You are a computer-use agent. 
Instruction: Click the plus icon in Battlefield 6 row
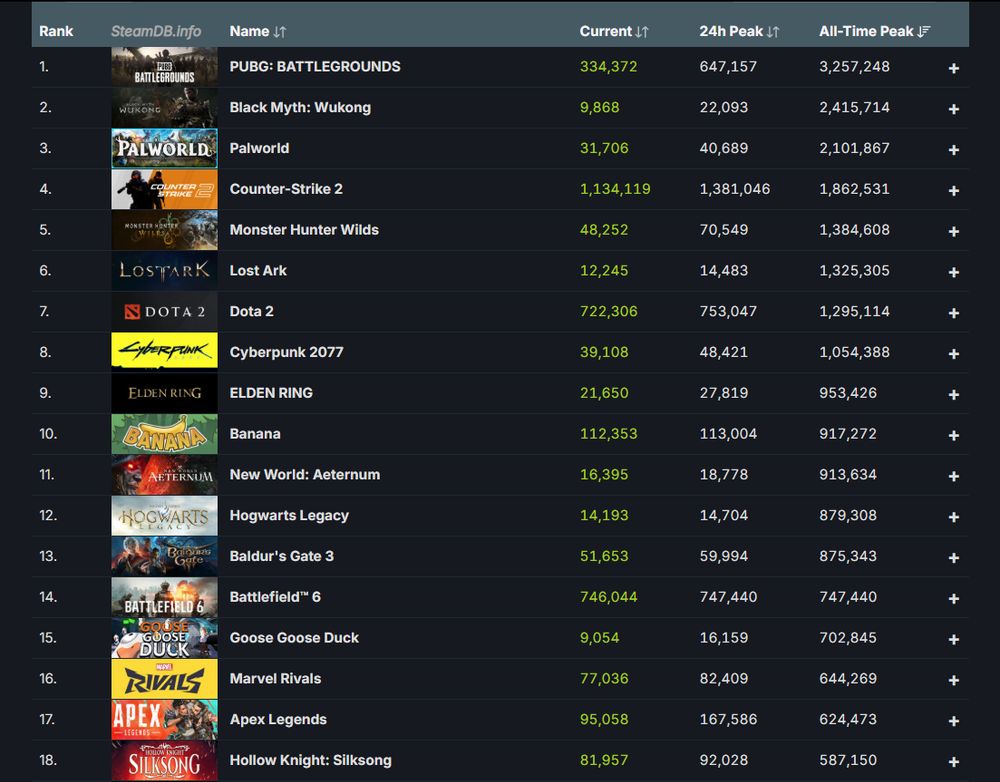coord(953,599)
